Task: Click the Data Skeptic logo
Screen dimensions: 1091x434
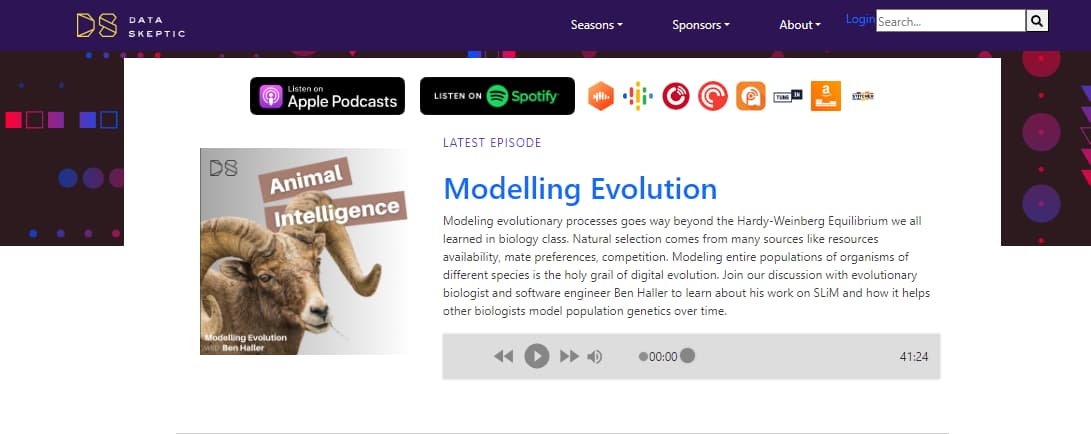Action: [x=131, y=25]
